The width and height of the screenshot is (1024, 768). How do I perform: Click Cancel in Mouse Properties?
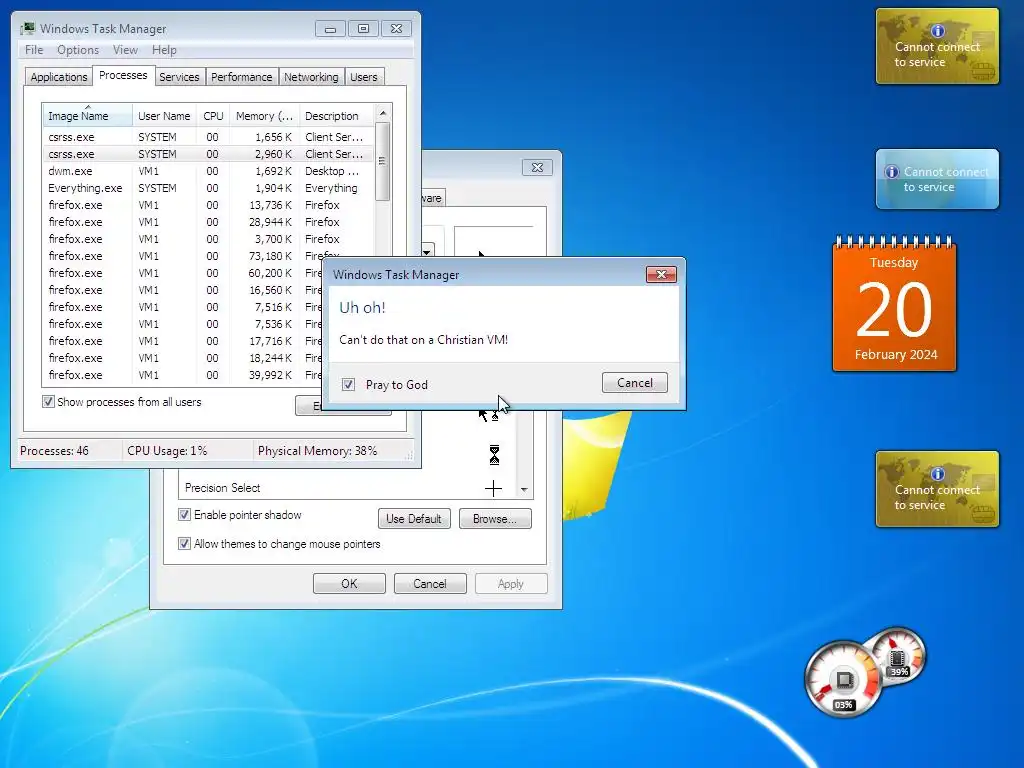tap(430, 583)
